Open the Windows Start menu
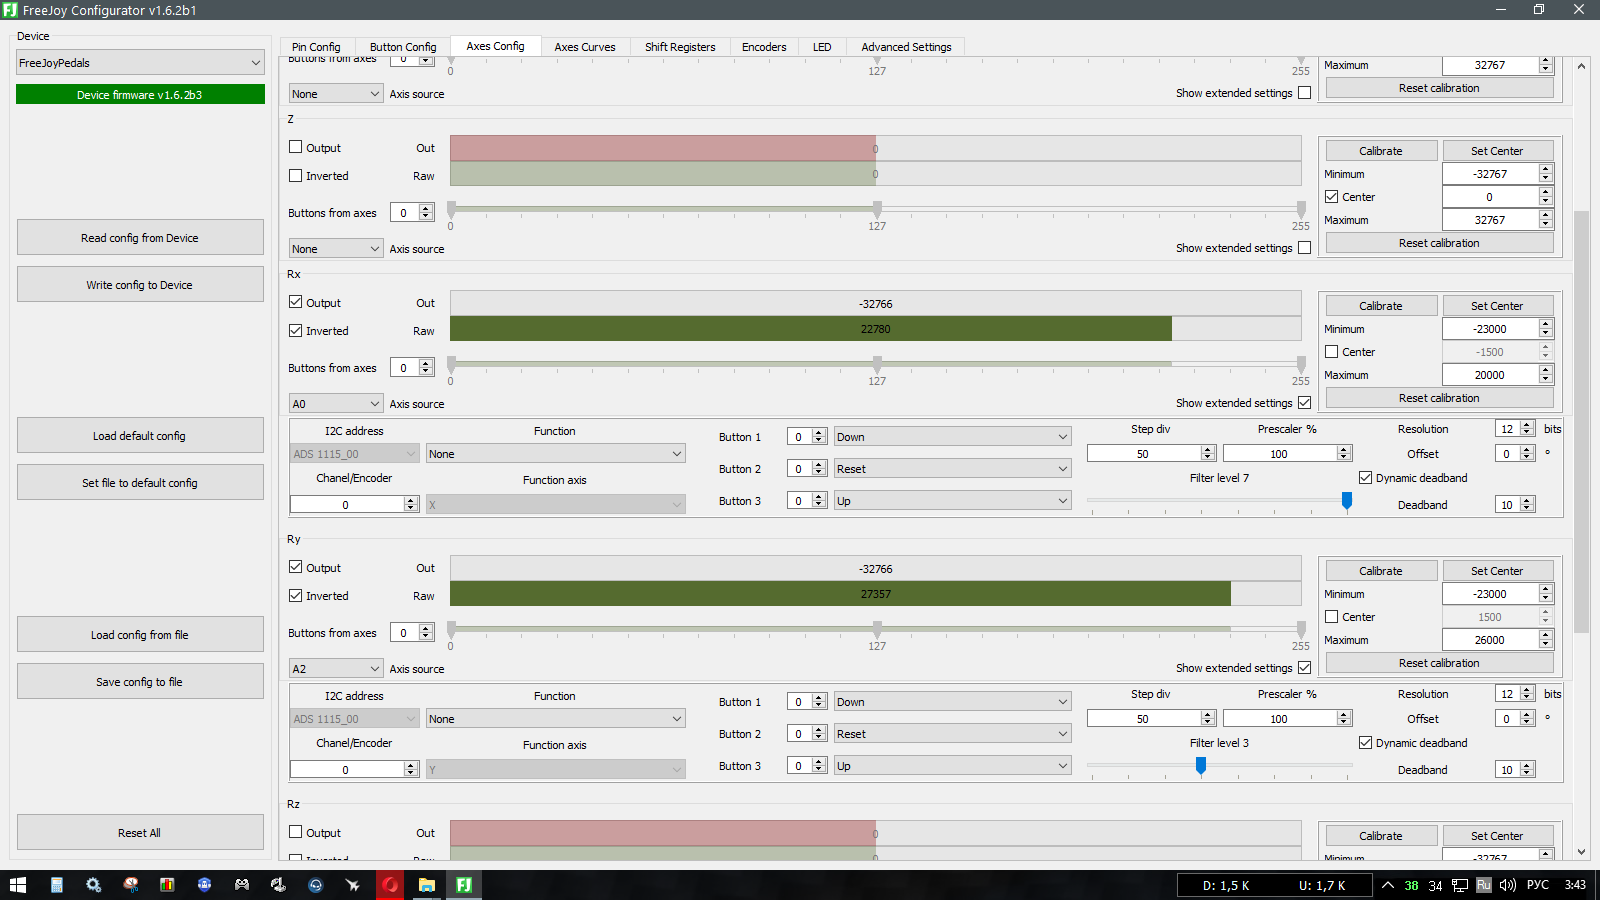The height and width of the screenshot is (900, 1600). [18, 885]
